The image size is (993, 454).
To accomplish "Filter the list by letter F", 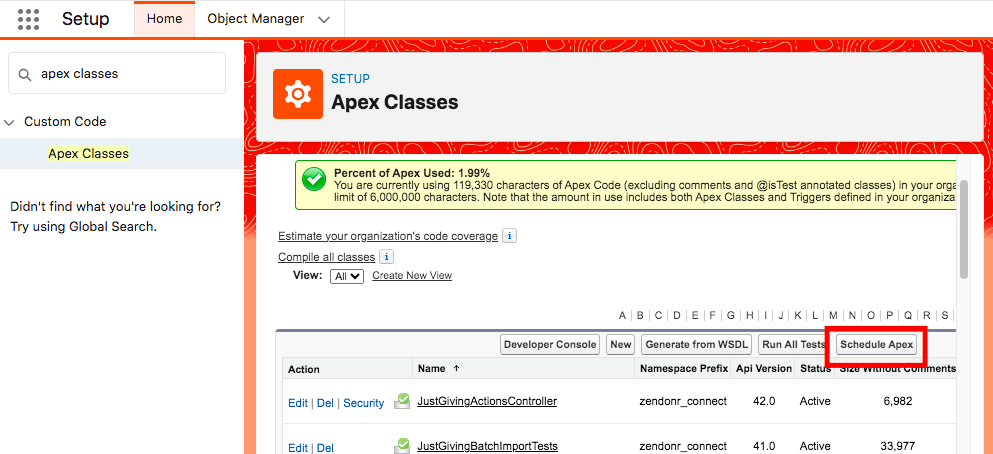I will click(x=712, y=315).
